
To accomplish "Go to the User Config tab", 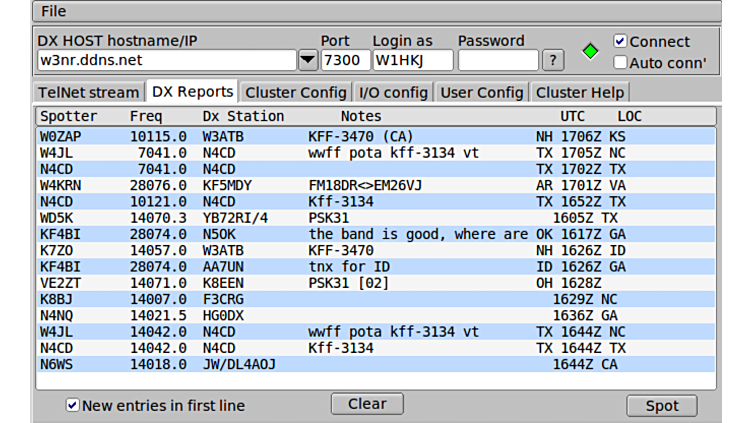I will pos(482,92).
